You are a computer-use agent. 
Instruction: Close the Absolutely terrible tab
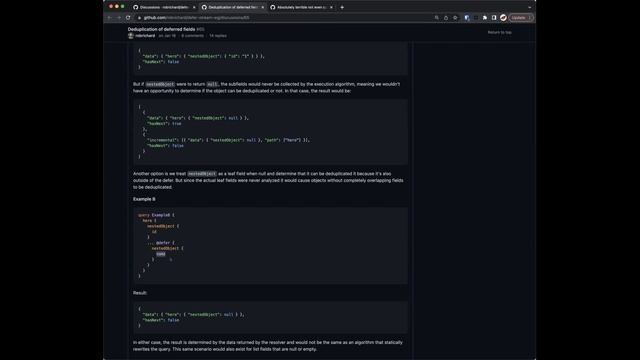pos(331,7)
